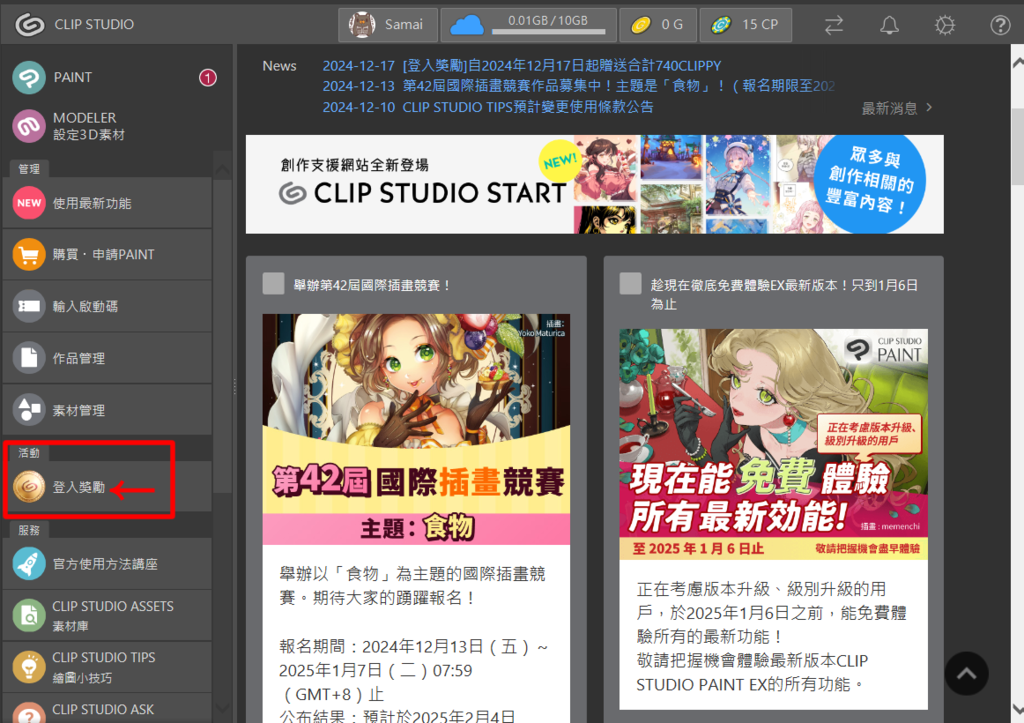Click the gold coin 0 G balance

click(x=658, y=25)
